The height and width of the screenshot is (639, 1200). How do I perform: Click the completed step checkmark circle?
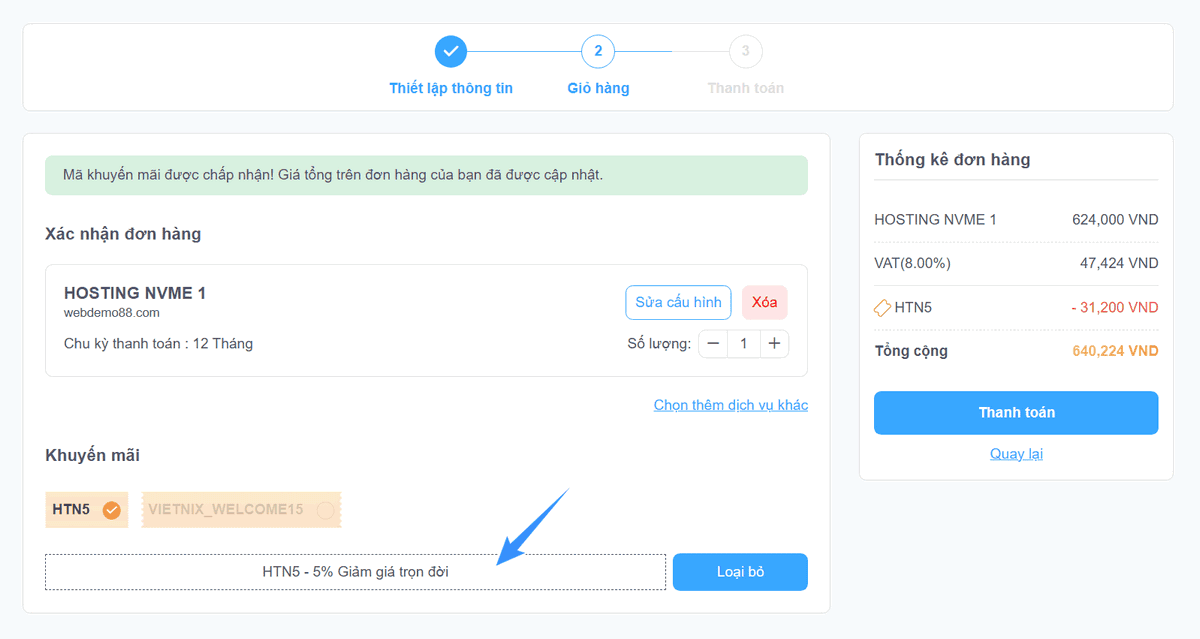pos(451,51)
